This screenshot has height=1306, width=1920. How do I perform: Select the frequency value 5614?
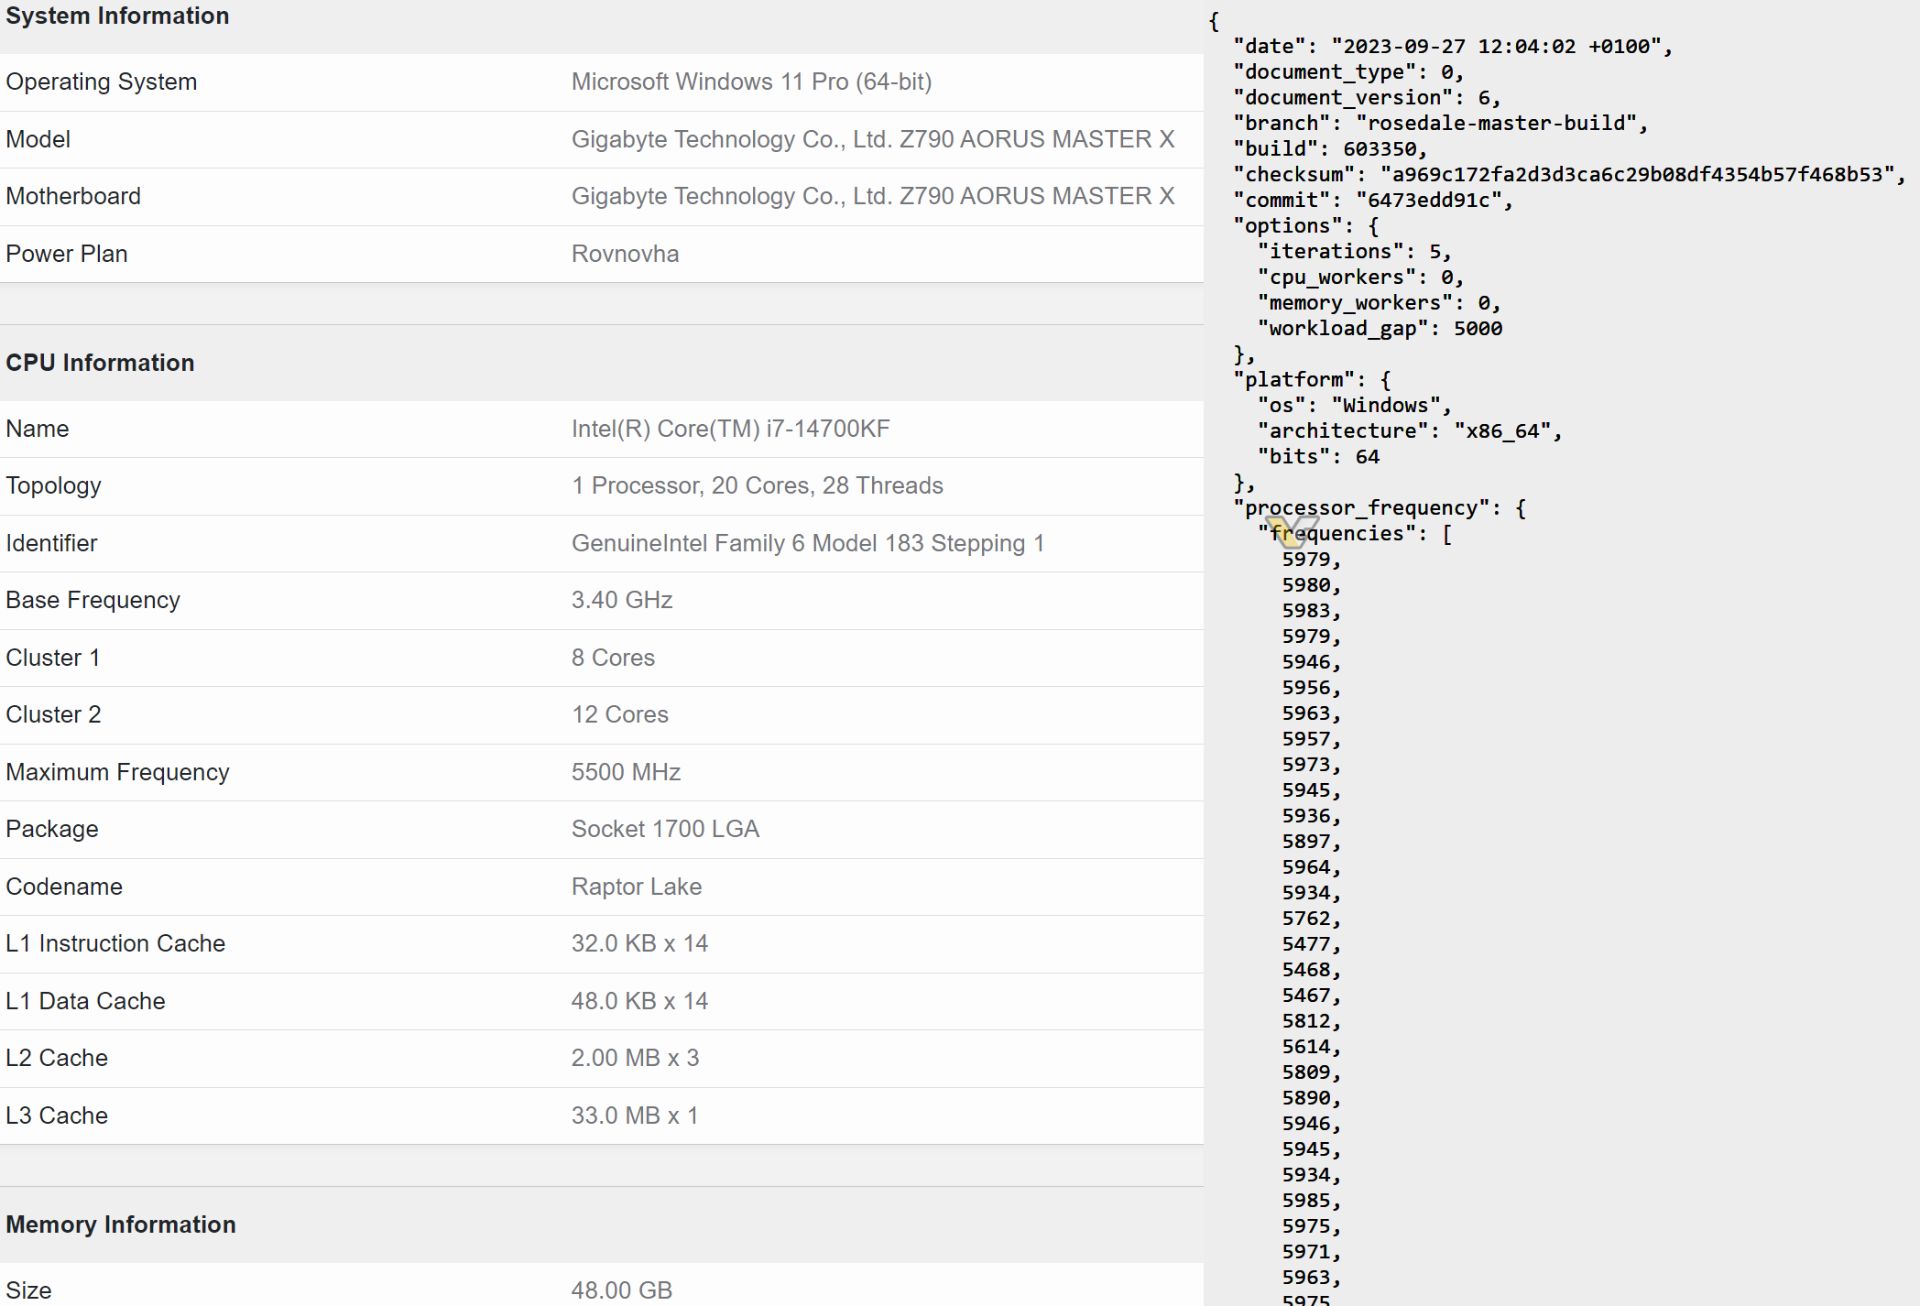point(1306,1047)
